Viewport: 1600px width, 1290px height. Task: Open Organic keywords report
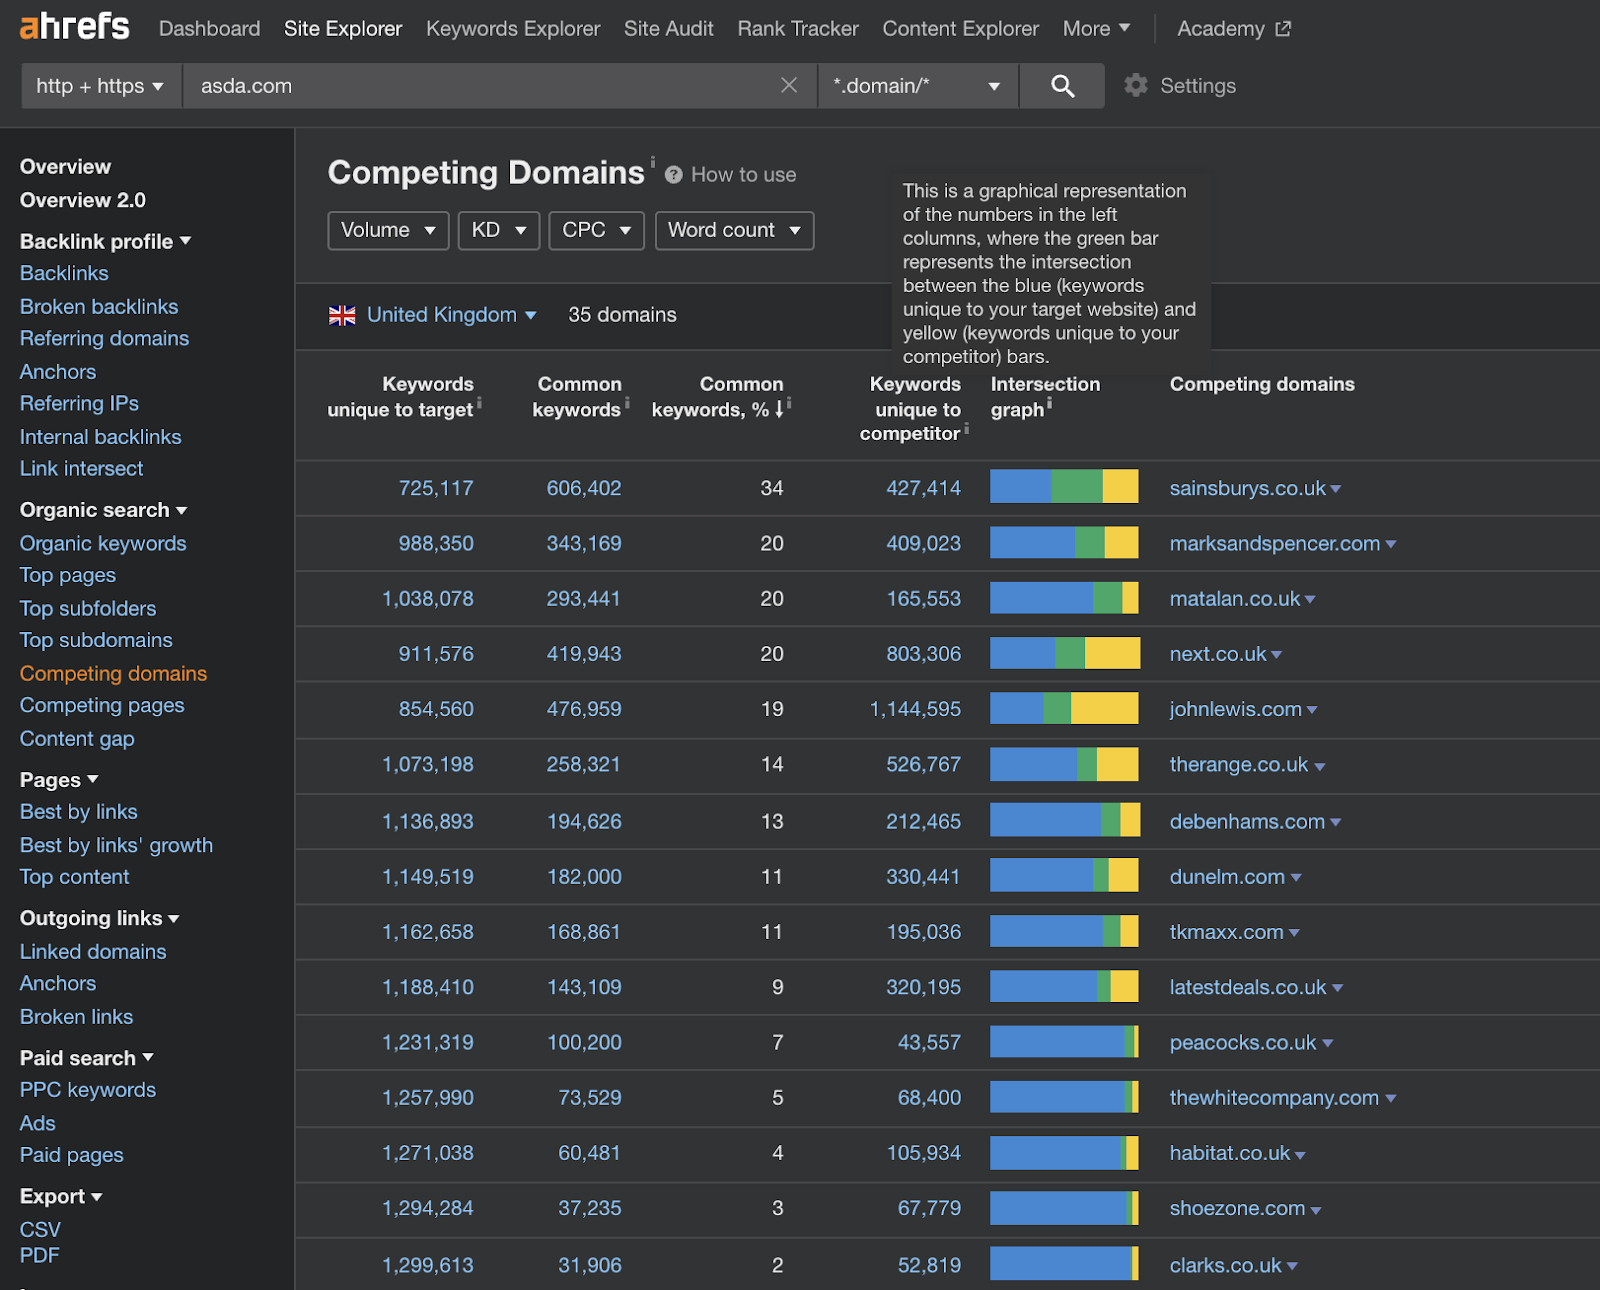point(103,544)
